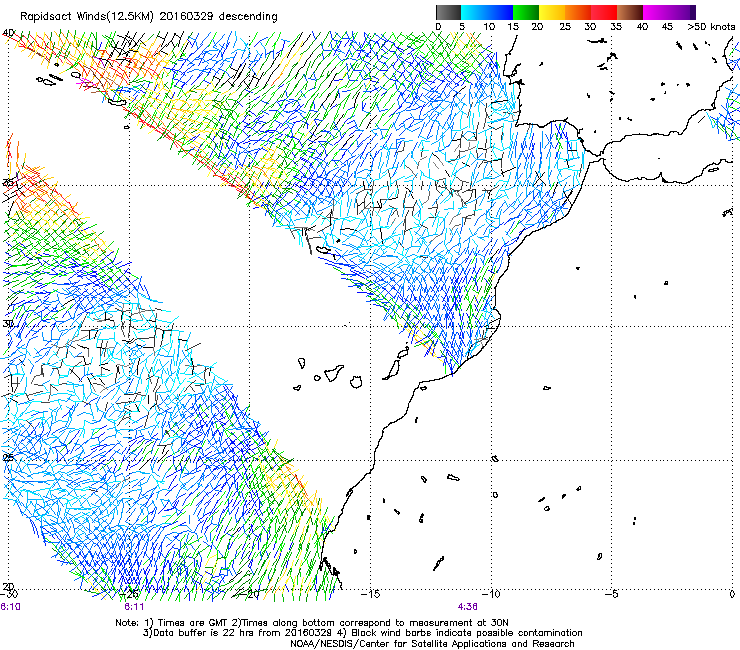Click the '-10' longitude axis label
The width and height of the screenshot is (740, 650).
(x=491, y=594)
